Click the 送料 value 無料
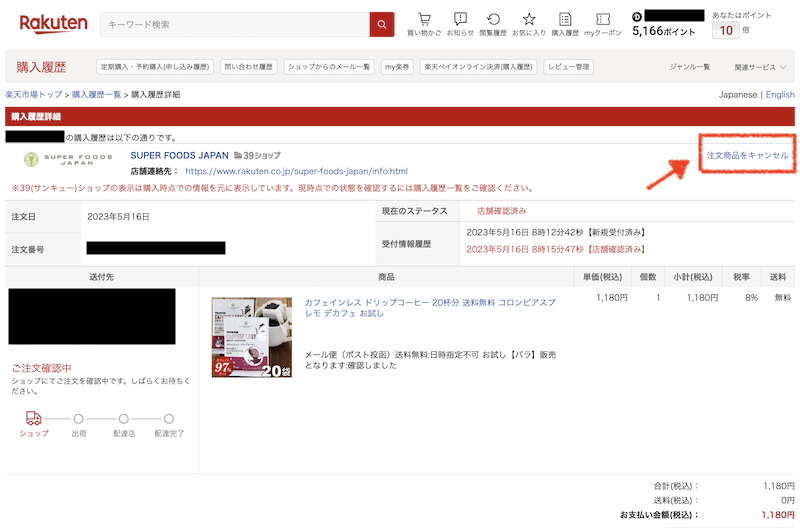800x528 pixels. 783,297
